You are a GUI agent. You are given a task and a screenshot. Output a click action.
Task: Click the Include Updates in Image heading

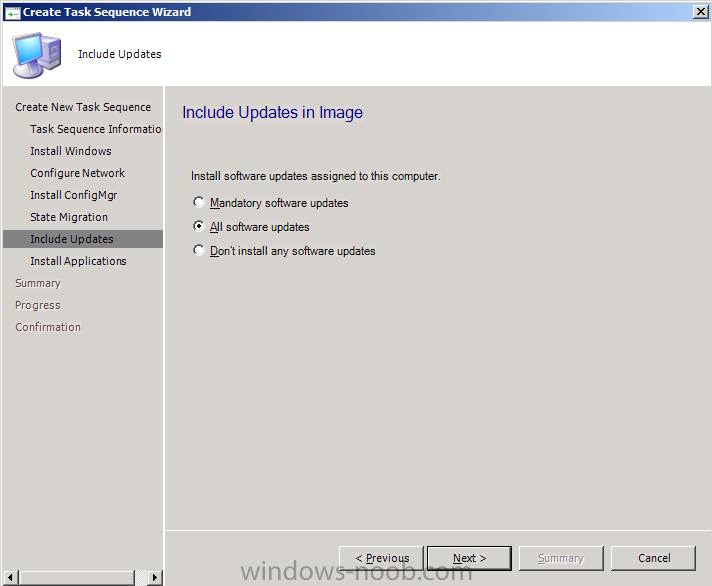[272, 113]
